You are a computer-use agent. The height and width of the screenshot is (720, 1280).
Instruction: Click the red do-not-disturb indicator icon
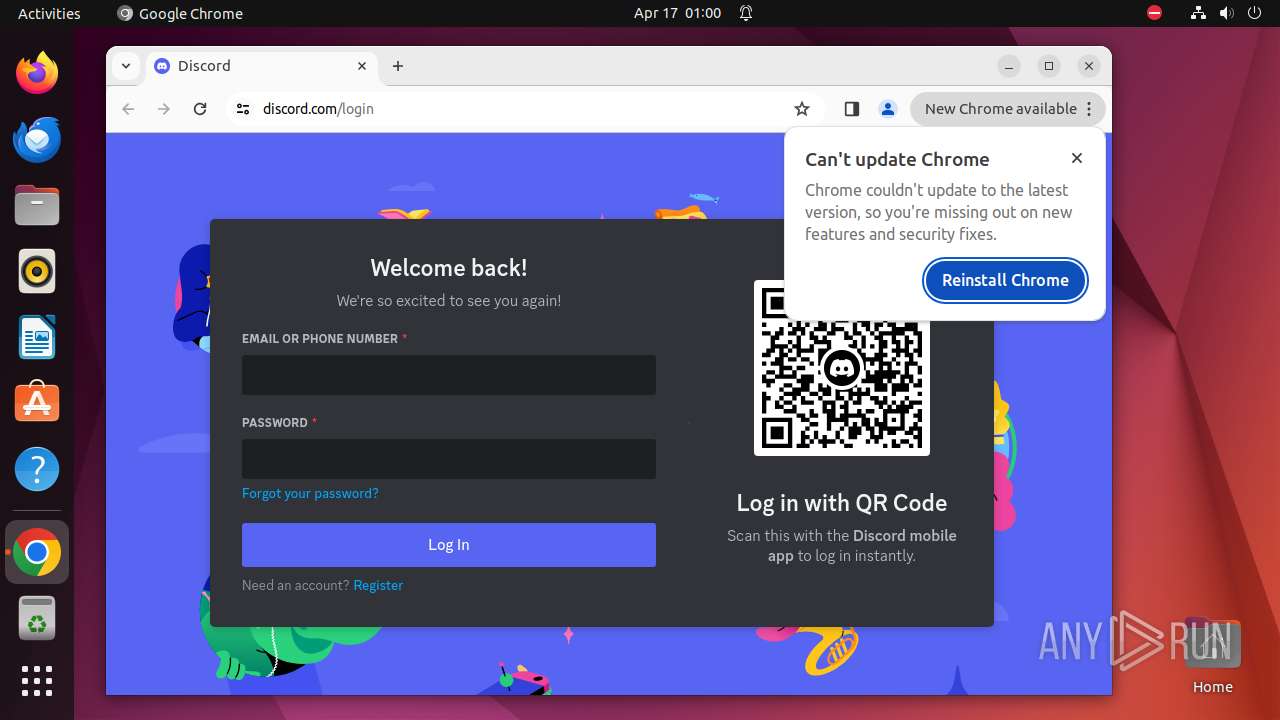coord(1155,13)
